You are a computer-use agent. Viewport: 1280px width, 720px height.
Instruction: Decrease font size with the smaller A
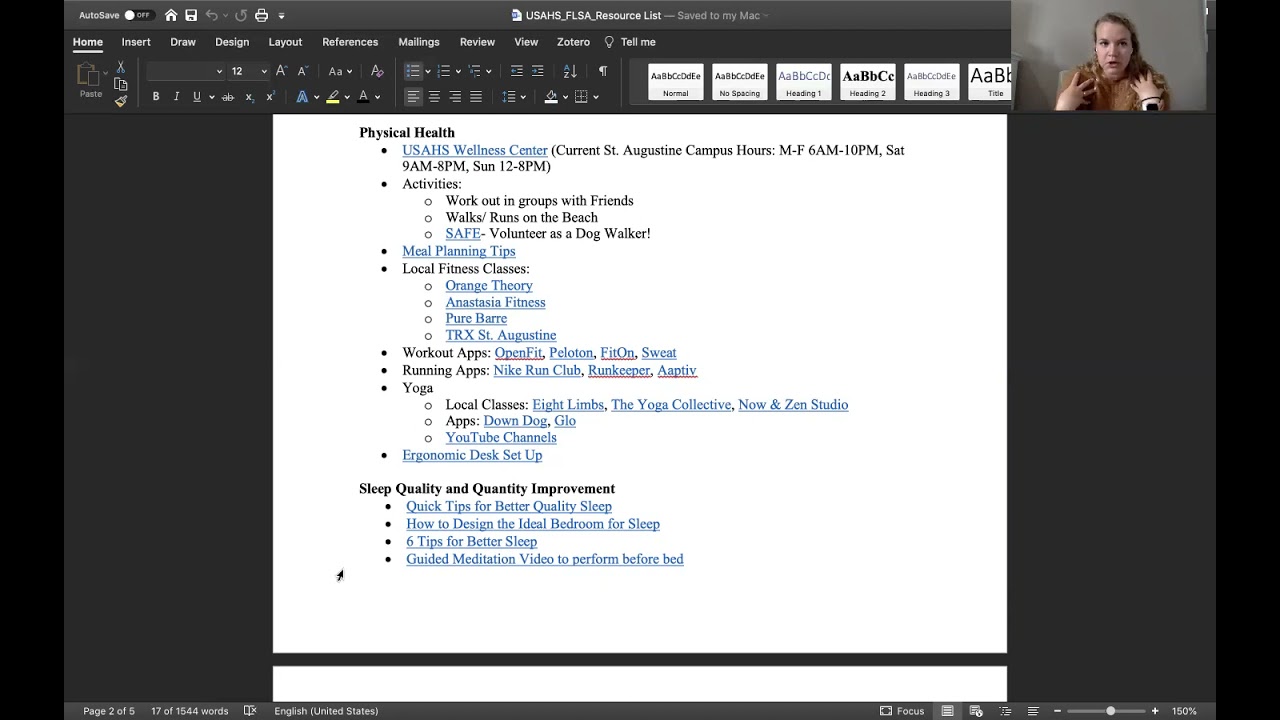click(x=302, y=71)
